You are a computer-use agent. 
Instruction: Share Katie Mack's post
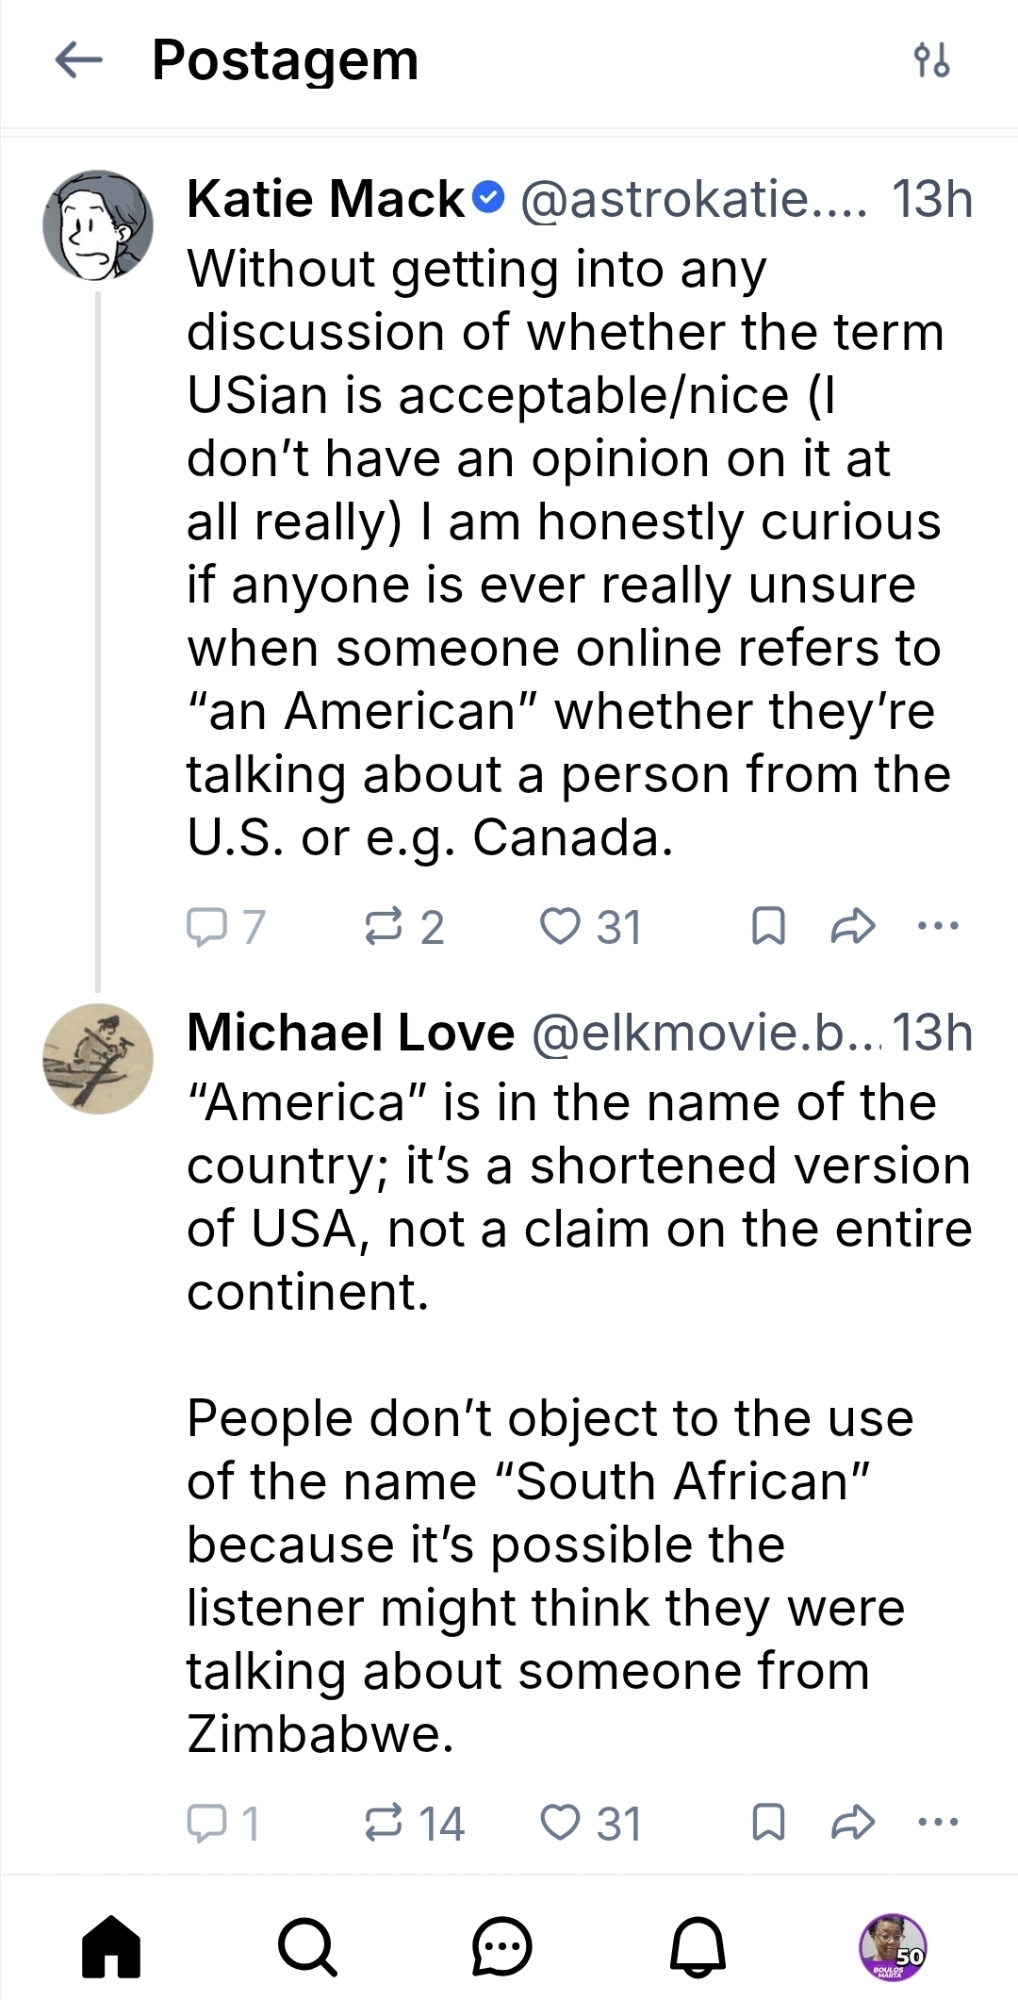pyautogui.click(x=853, y=926)
